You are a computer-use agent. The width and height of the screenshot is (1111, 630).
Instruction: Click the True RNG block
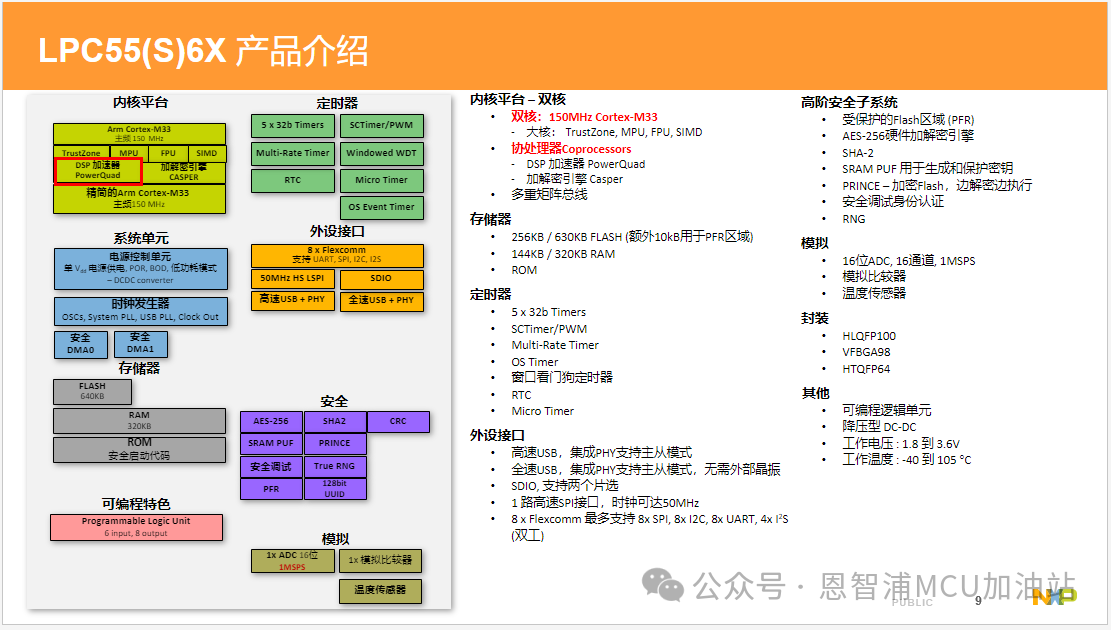(335, 466)
